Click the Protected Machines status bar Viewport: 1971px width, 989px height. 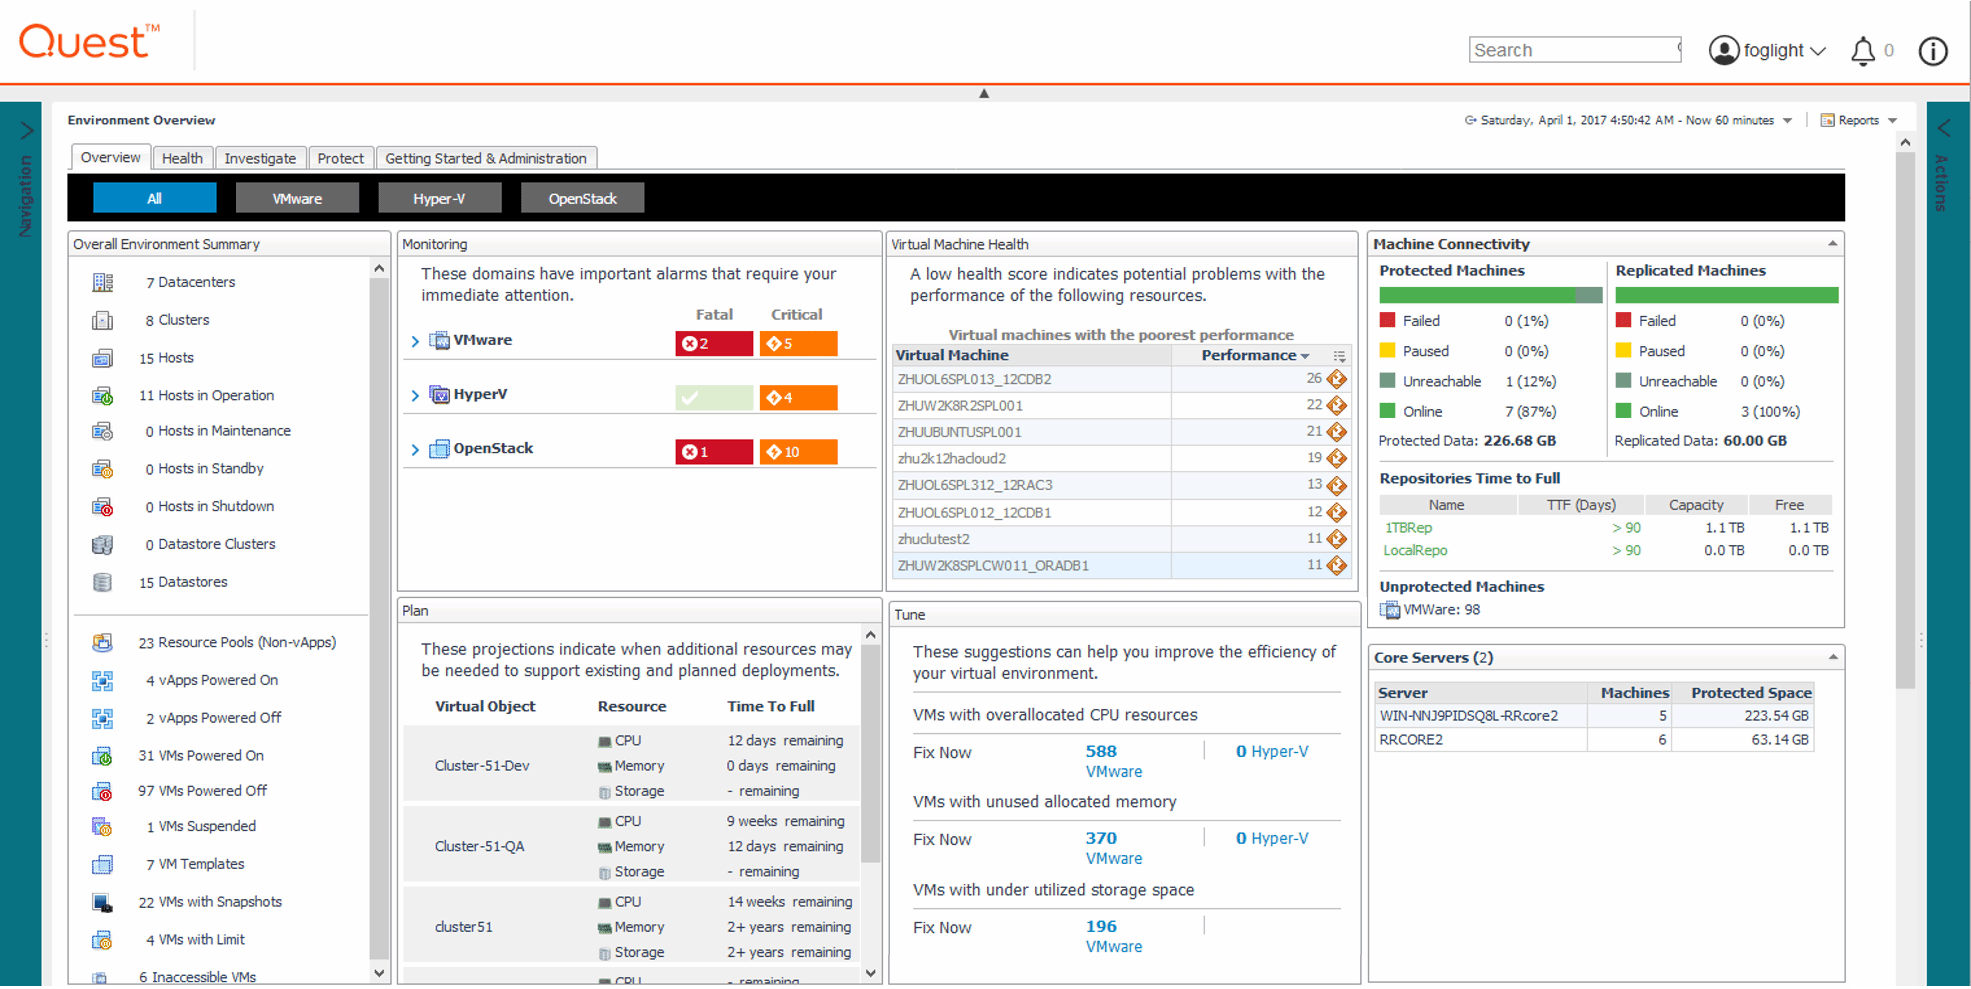pyautogui.click(x=1490, y=295)
